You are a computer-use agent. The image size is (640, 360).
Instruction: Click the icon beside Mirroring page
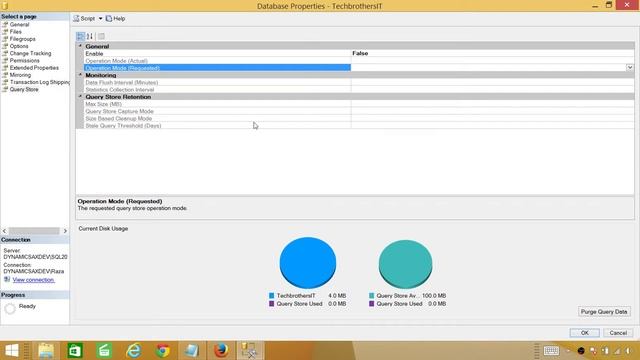[5, 75]
